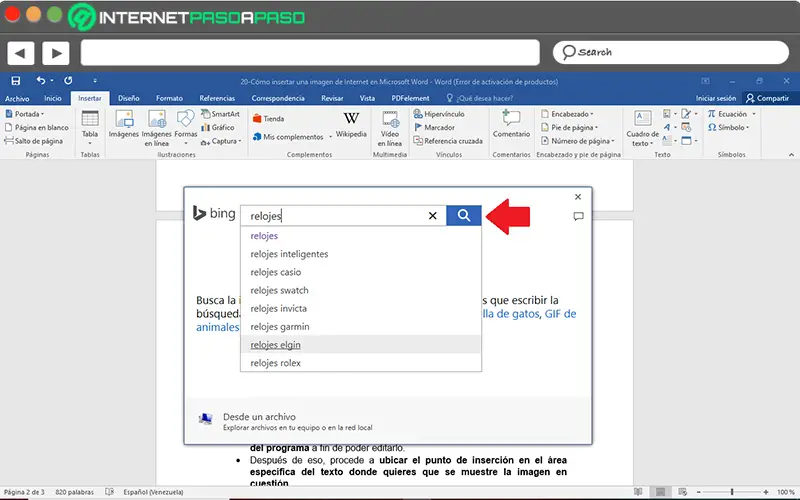Click the feedback speech bubble icon in dialog
This screenshot has height=500, width=800.
578,216
